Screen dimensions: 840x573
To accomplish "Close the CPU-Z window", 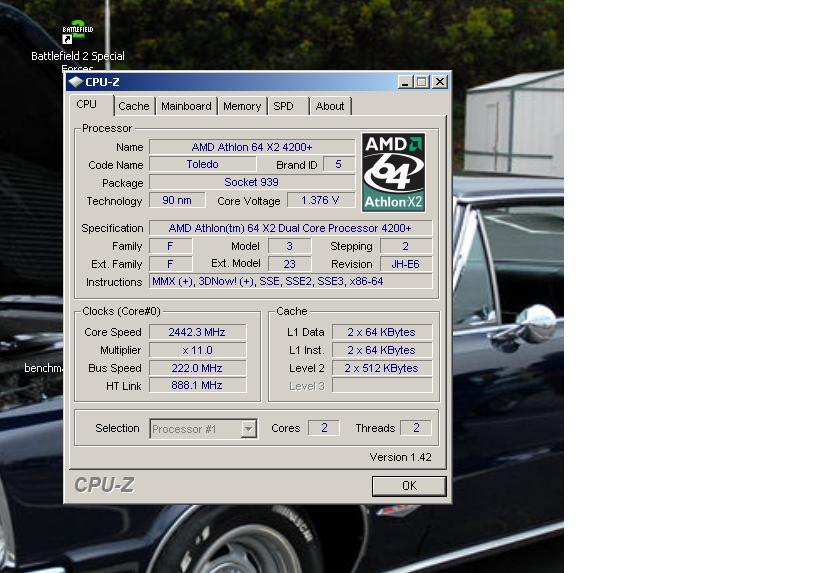I will pos(440,82).
